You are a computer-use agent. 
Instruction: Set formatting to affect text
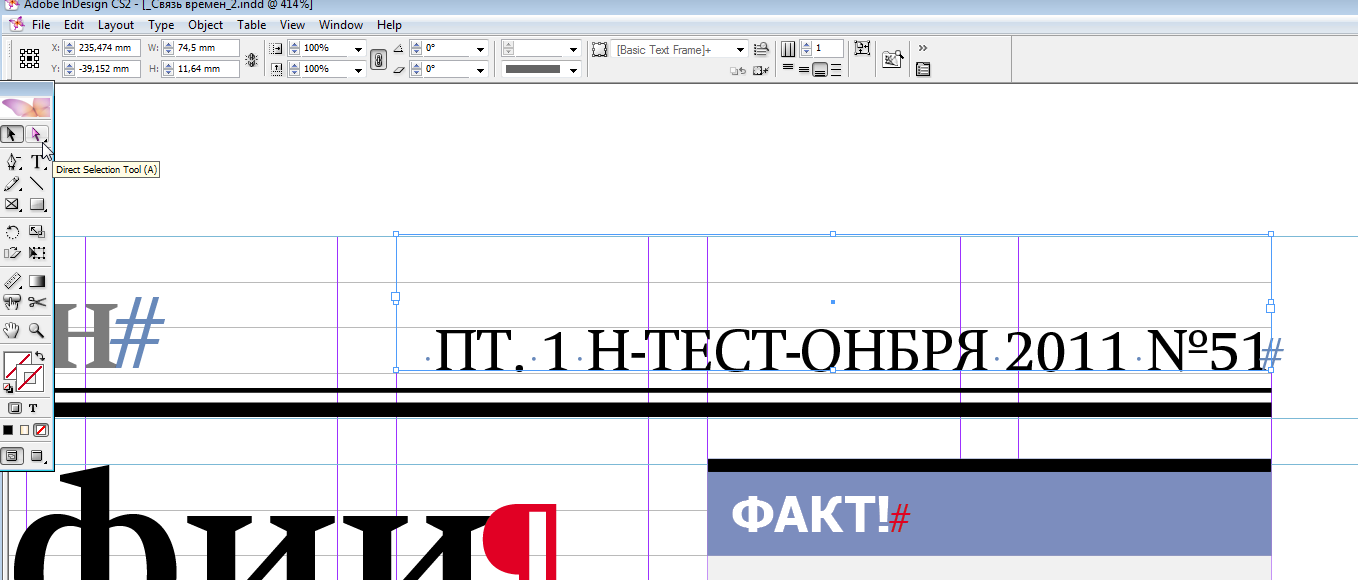tap(33, 408)
